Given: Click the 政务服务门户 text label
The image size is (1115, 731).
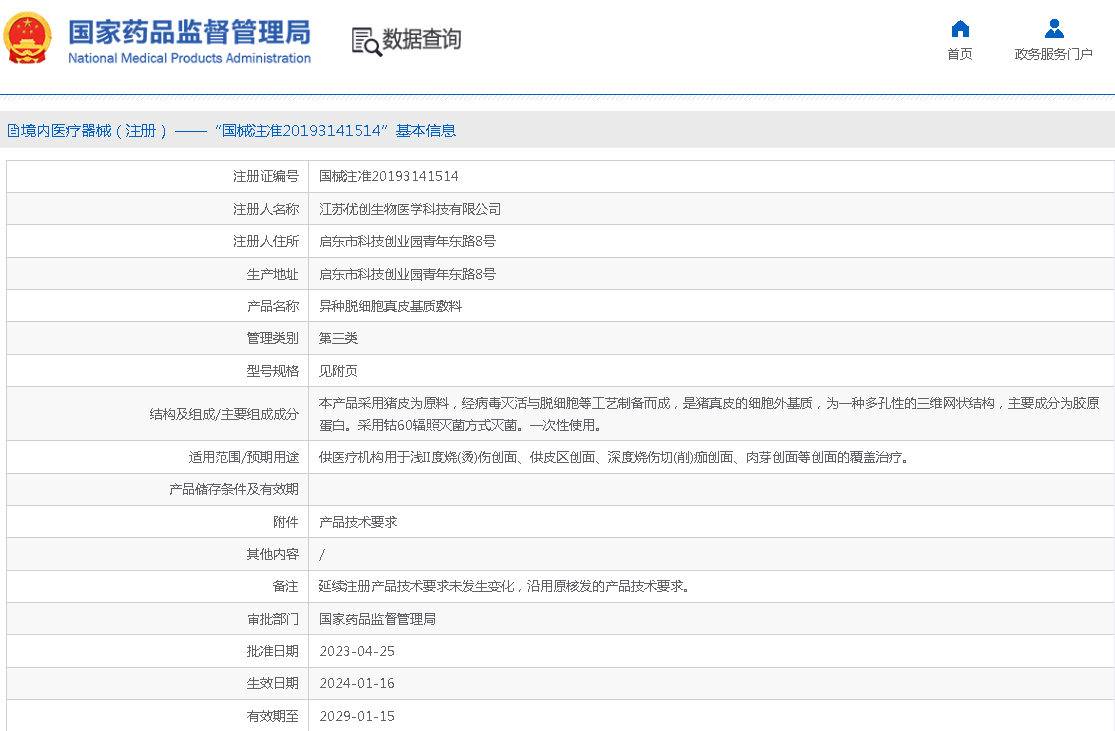Looking at the screenshot, I should tap(1054, 54).
